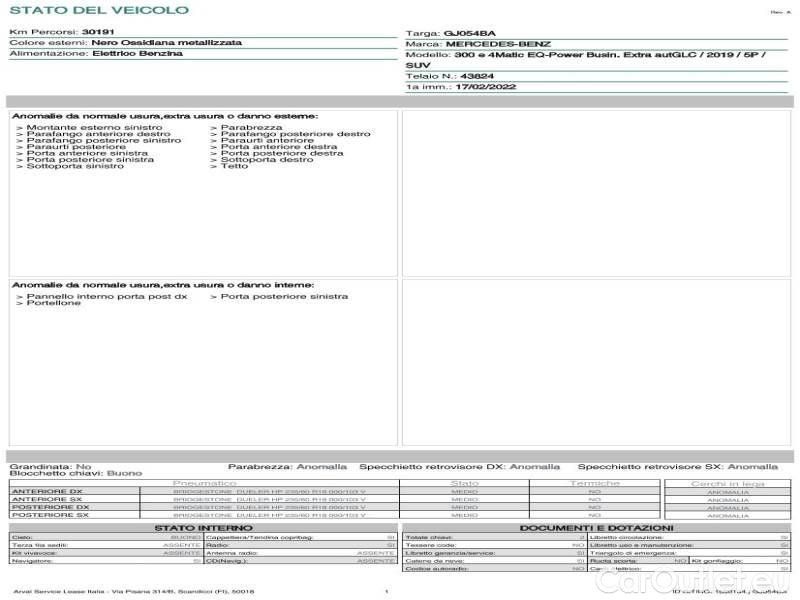The height and width of the screenshot is (600, 800).
Task: Select the POSTERIORE SX tyre row
Action: [x=49, y=515]
